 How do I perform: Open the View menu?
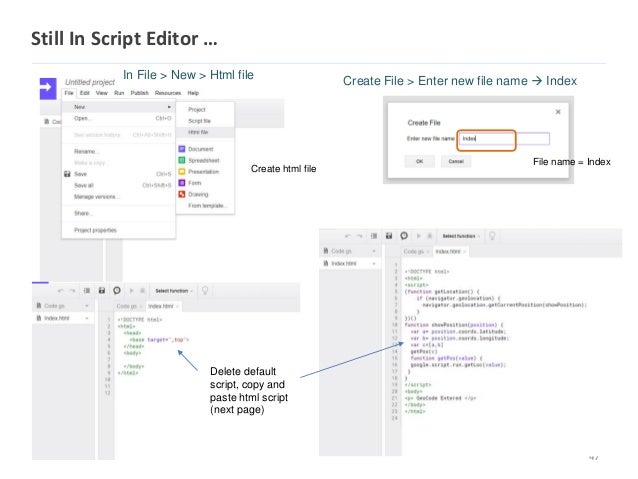102,93
